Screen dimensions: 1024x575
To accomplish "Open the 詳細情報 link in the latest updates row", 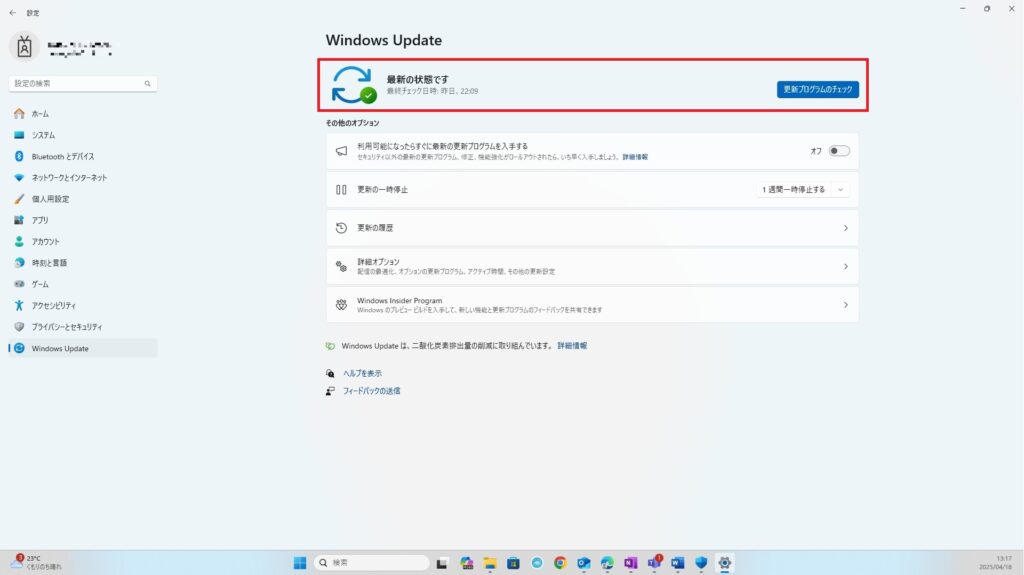I will tap(635, 157).
